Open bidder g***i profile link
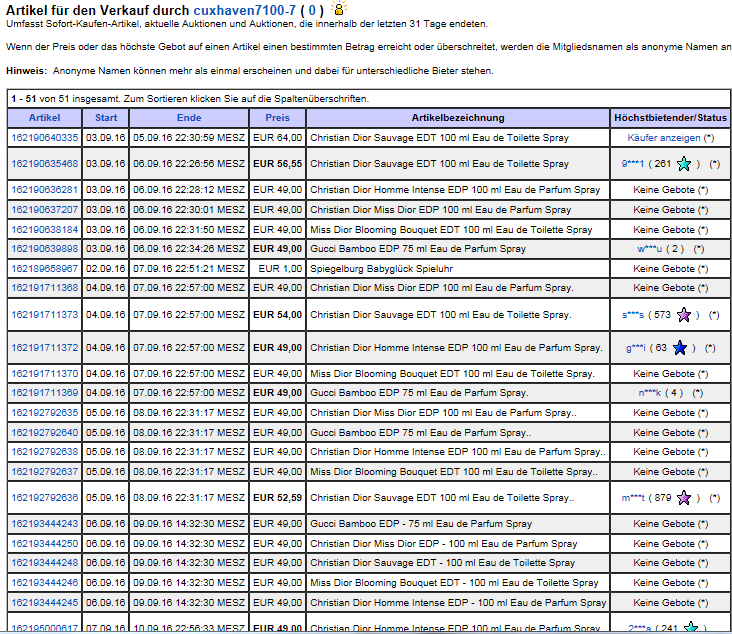Image resolution: width=732 pixels, height=634 pixels. tap(635, 348)
